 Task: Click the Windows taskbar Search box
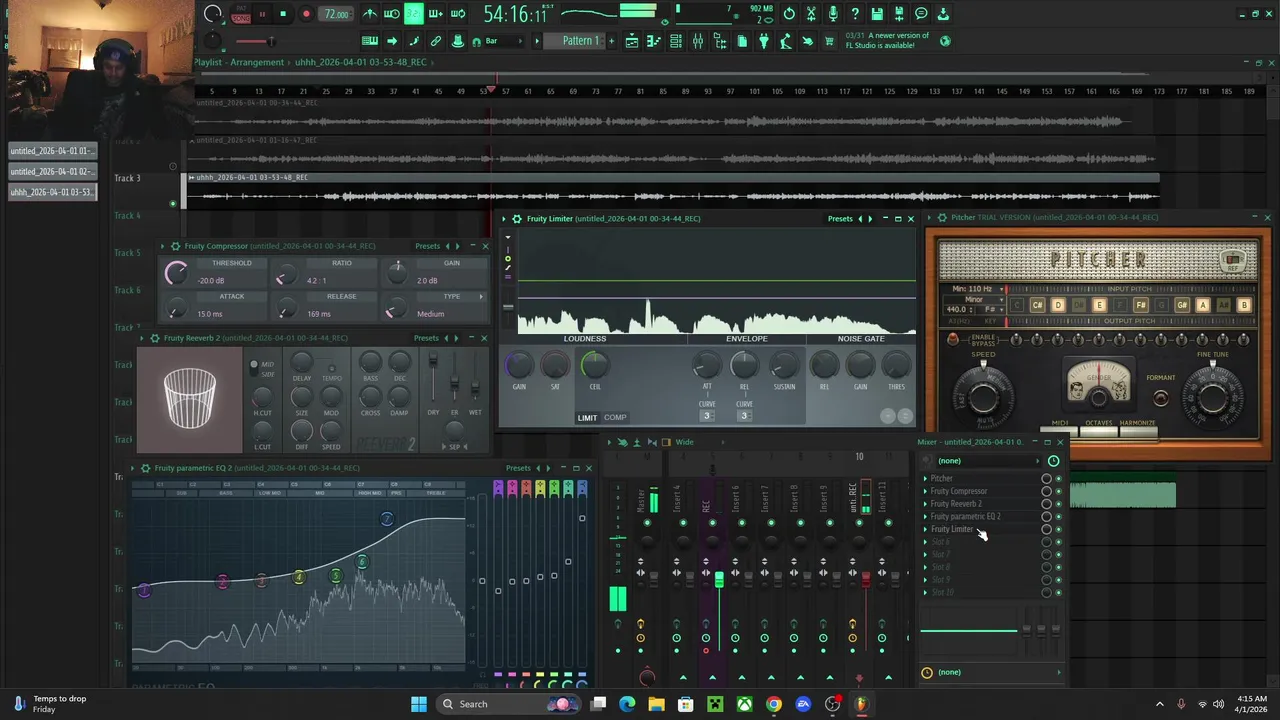tap(510, 704)
